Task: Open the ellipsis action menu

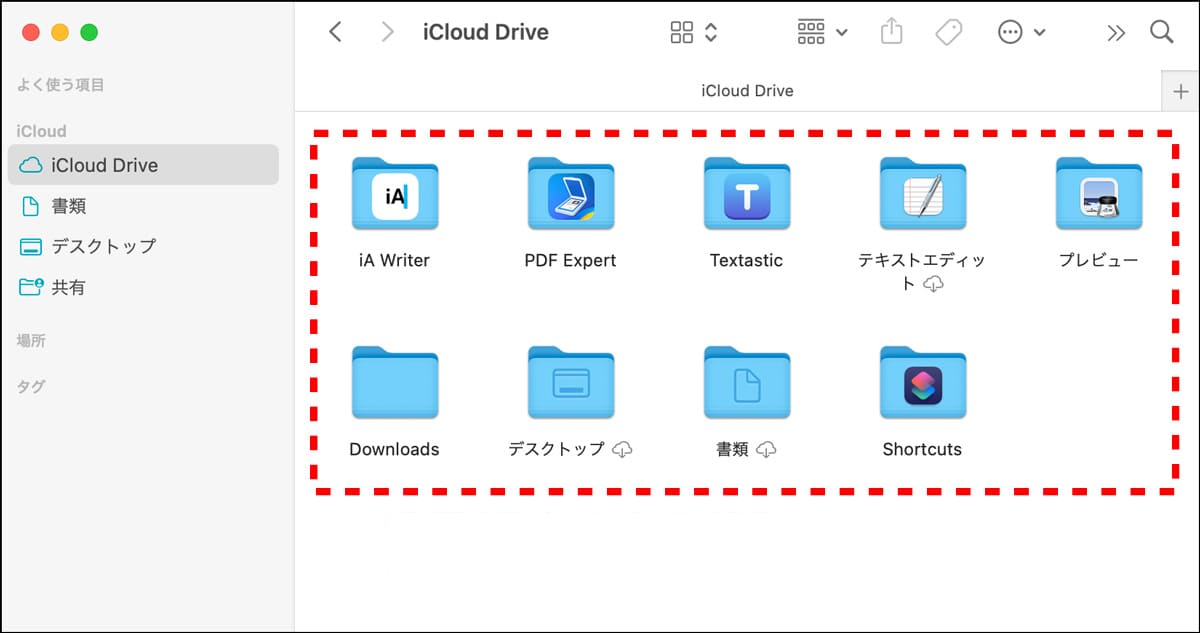Action: click(1021, 32)
